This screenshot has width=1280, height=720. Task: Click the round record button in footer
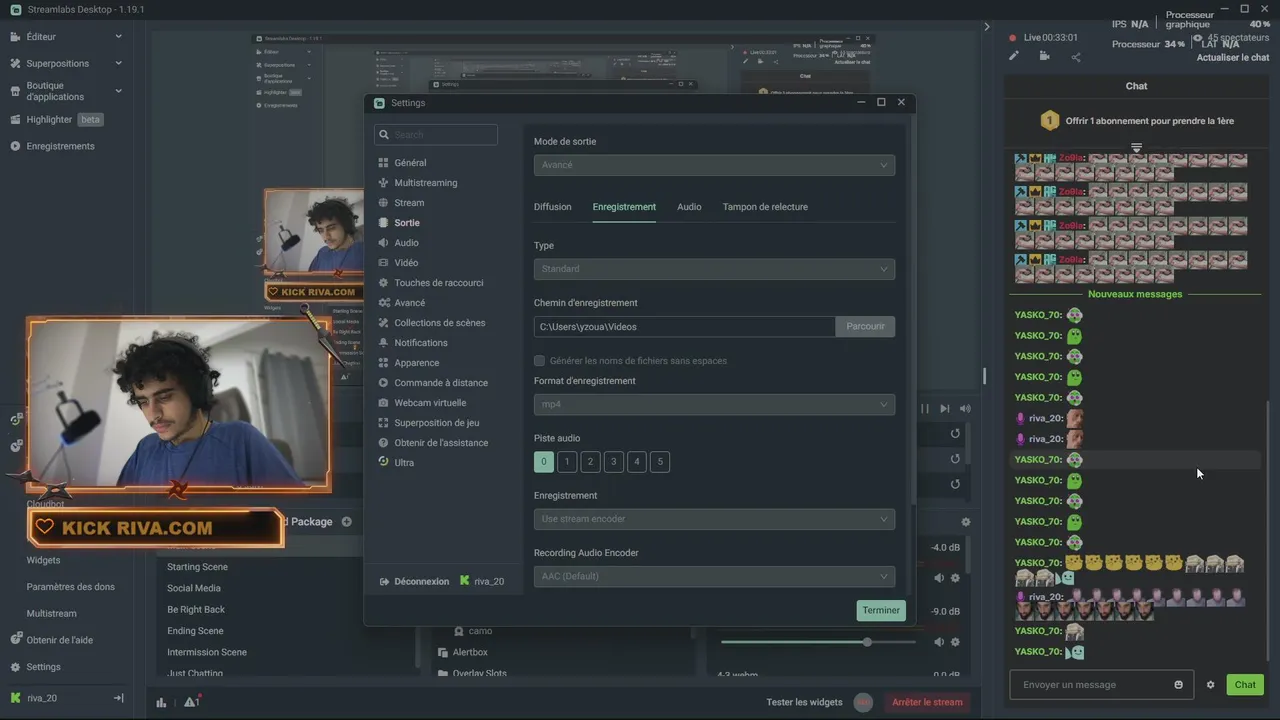[x=863, y=702]
